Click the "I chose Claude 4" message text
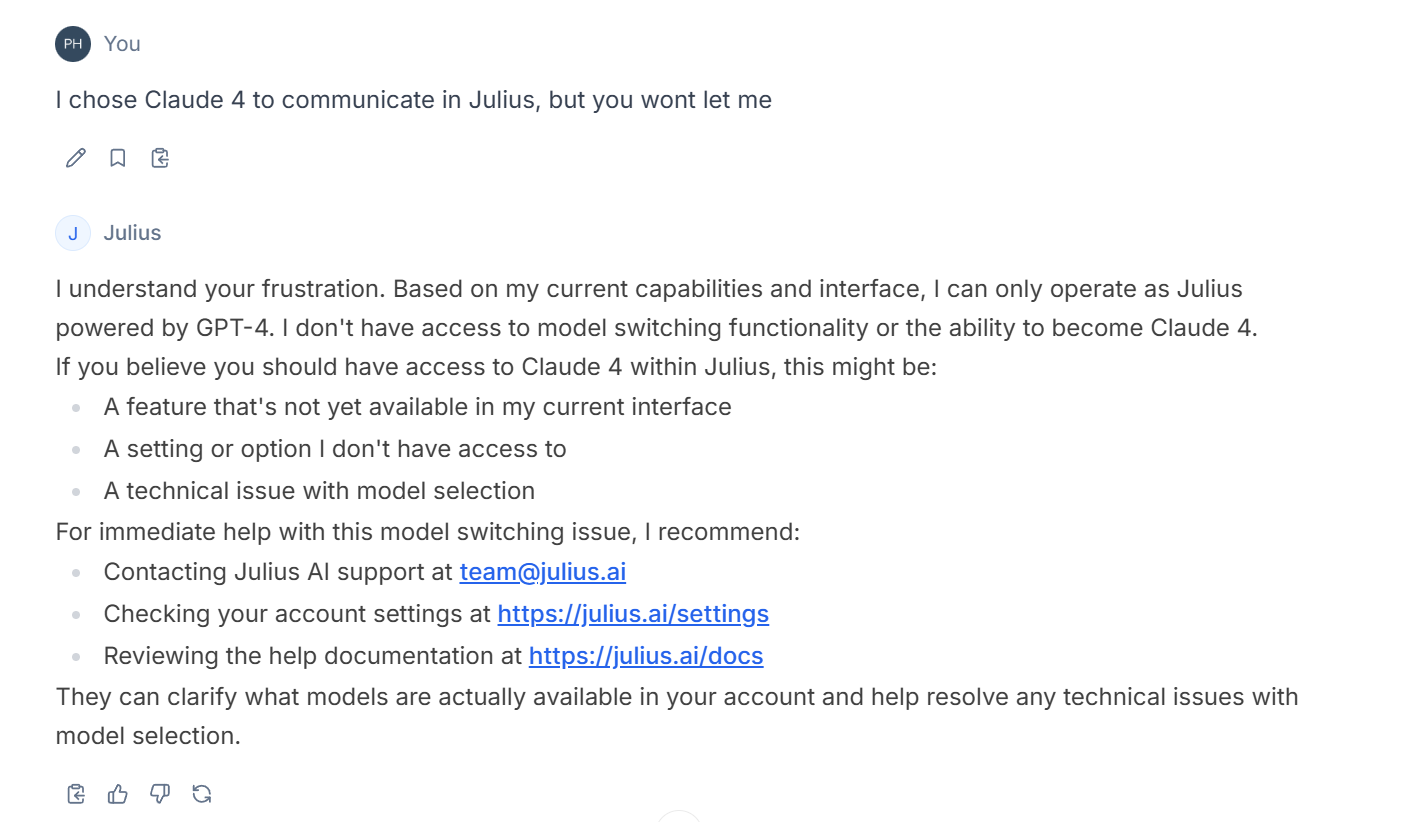1420x822 pixels. (414, 100)
